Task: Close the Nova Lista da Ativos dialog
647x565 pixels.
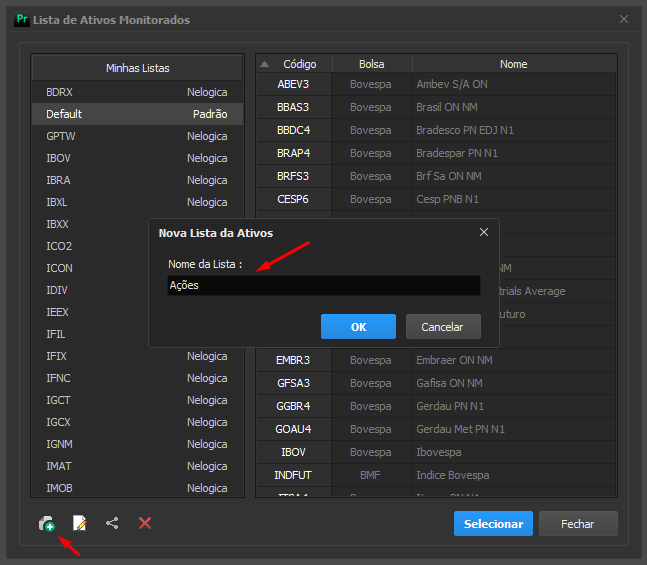Action: click(484, 232)
